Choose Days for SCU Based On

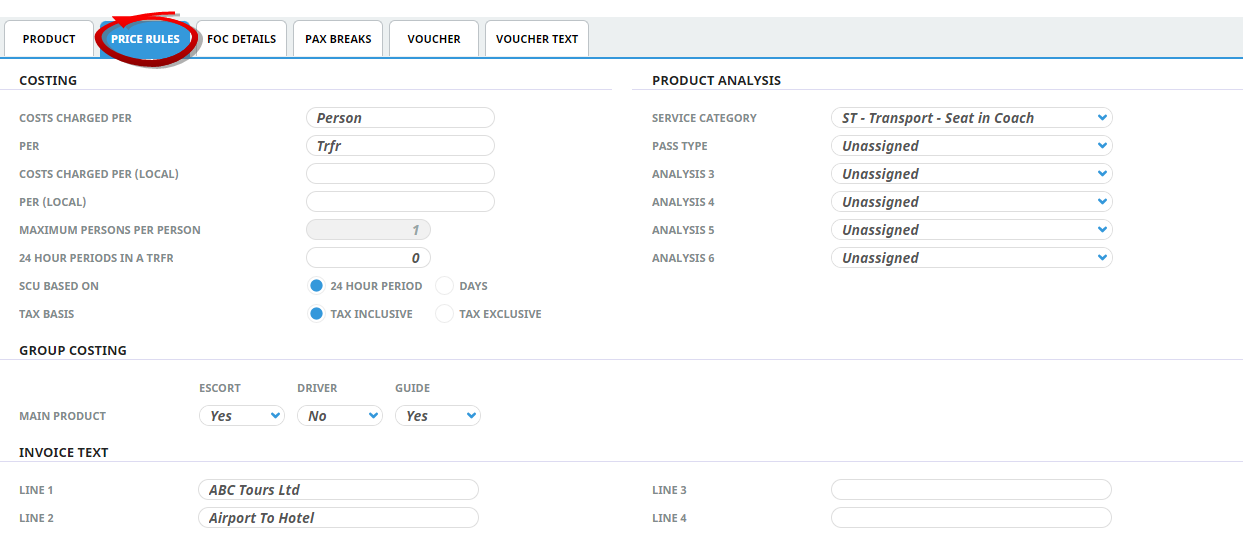tap(445, 286)
